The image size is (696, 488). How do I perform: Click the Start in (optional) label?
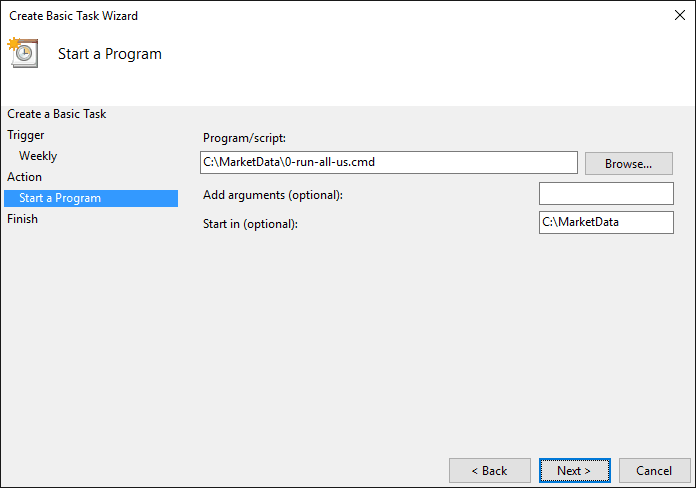[x=250, y=224]
